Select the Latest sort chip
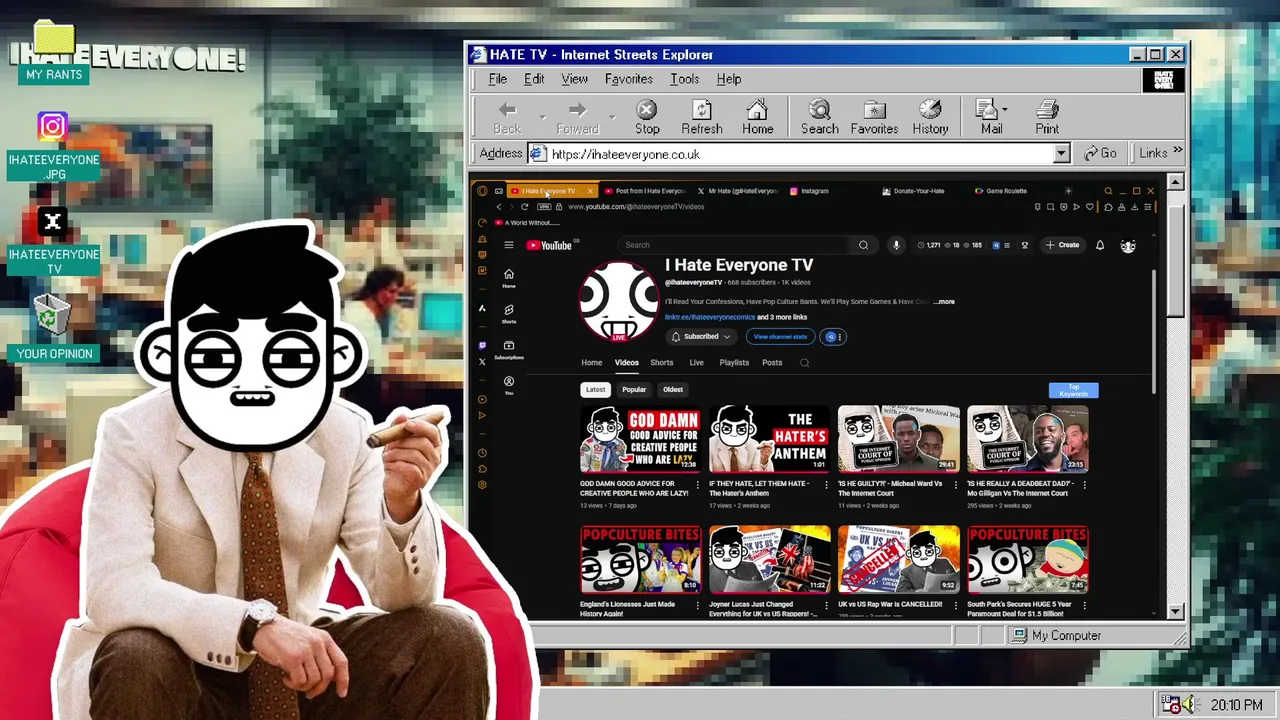Screen dimensions: 1280x720 (595, 390)
